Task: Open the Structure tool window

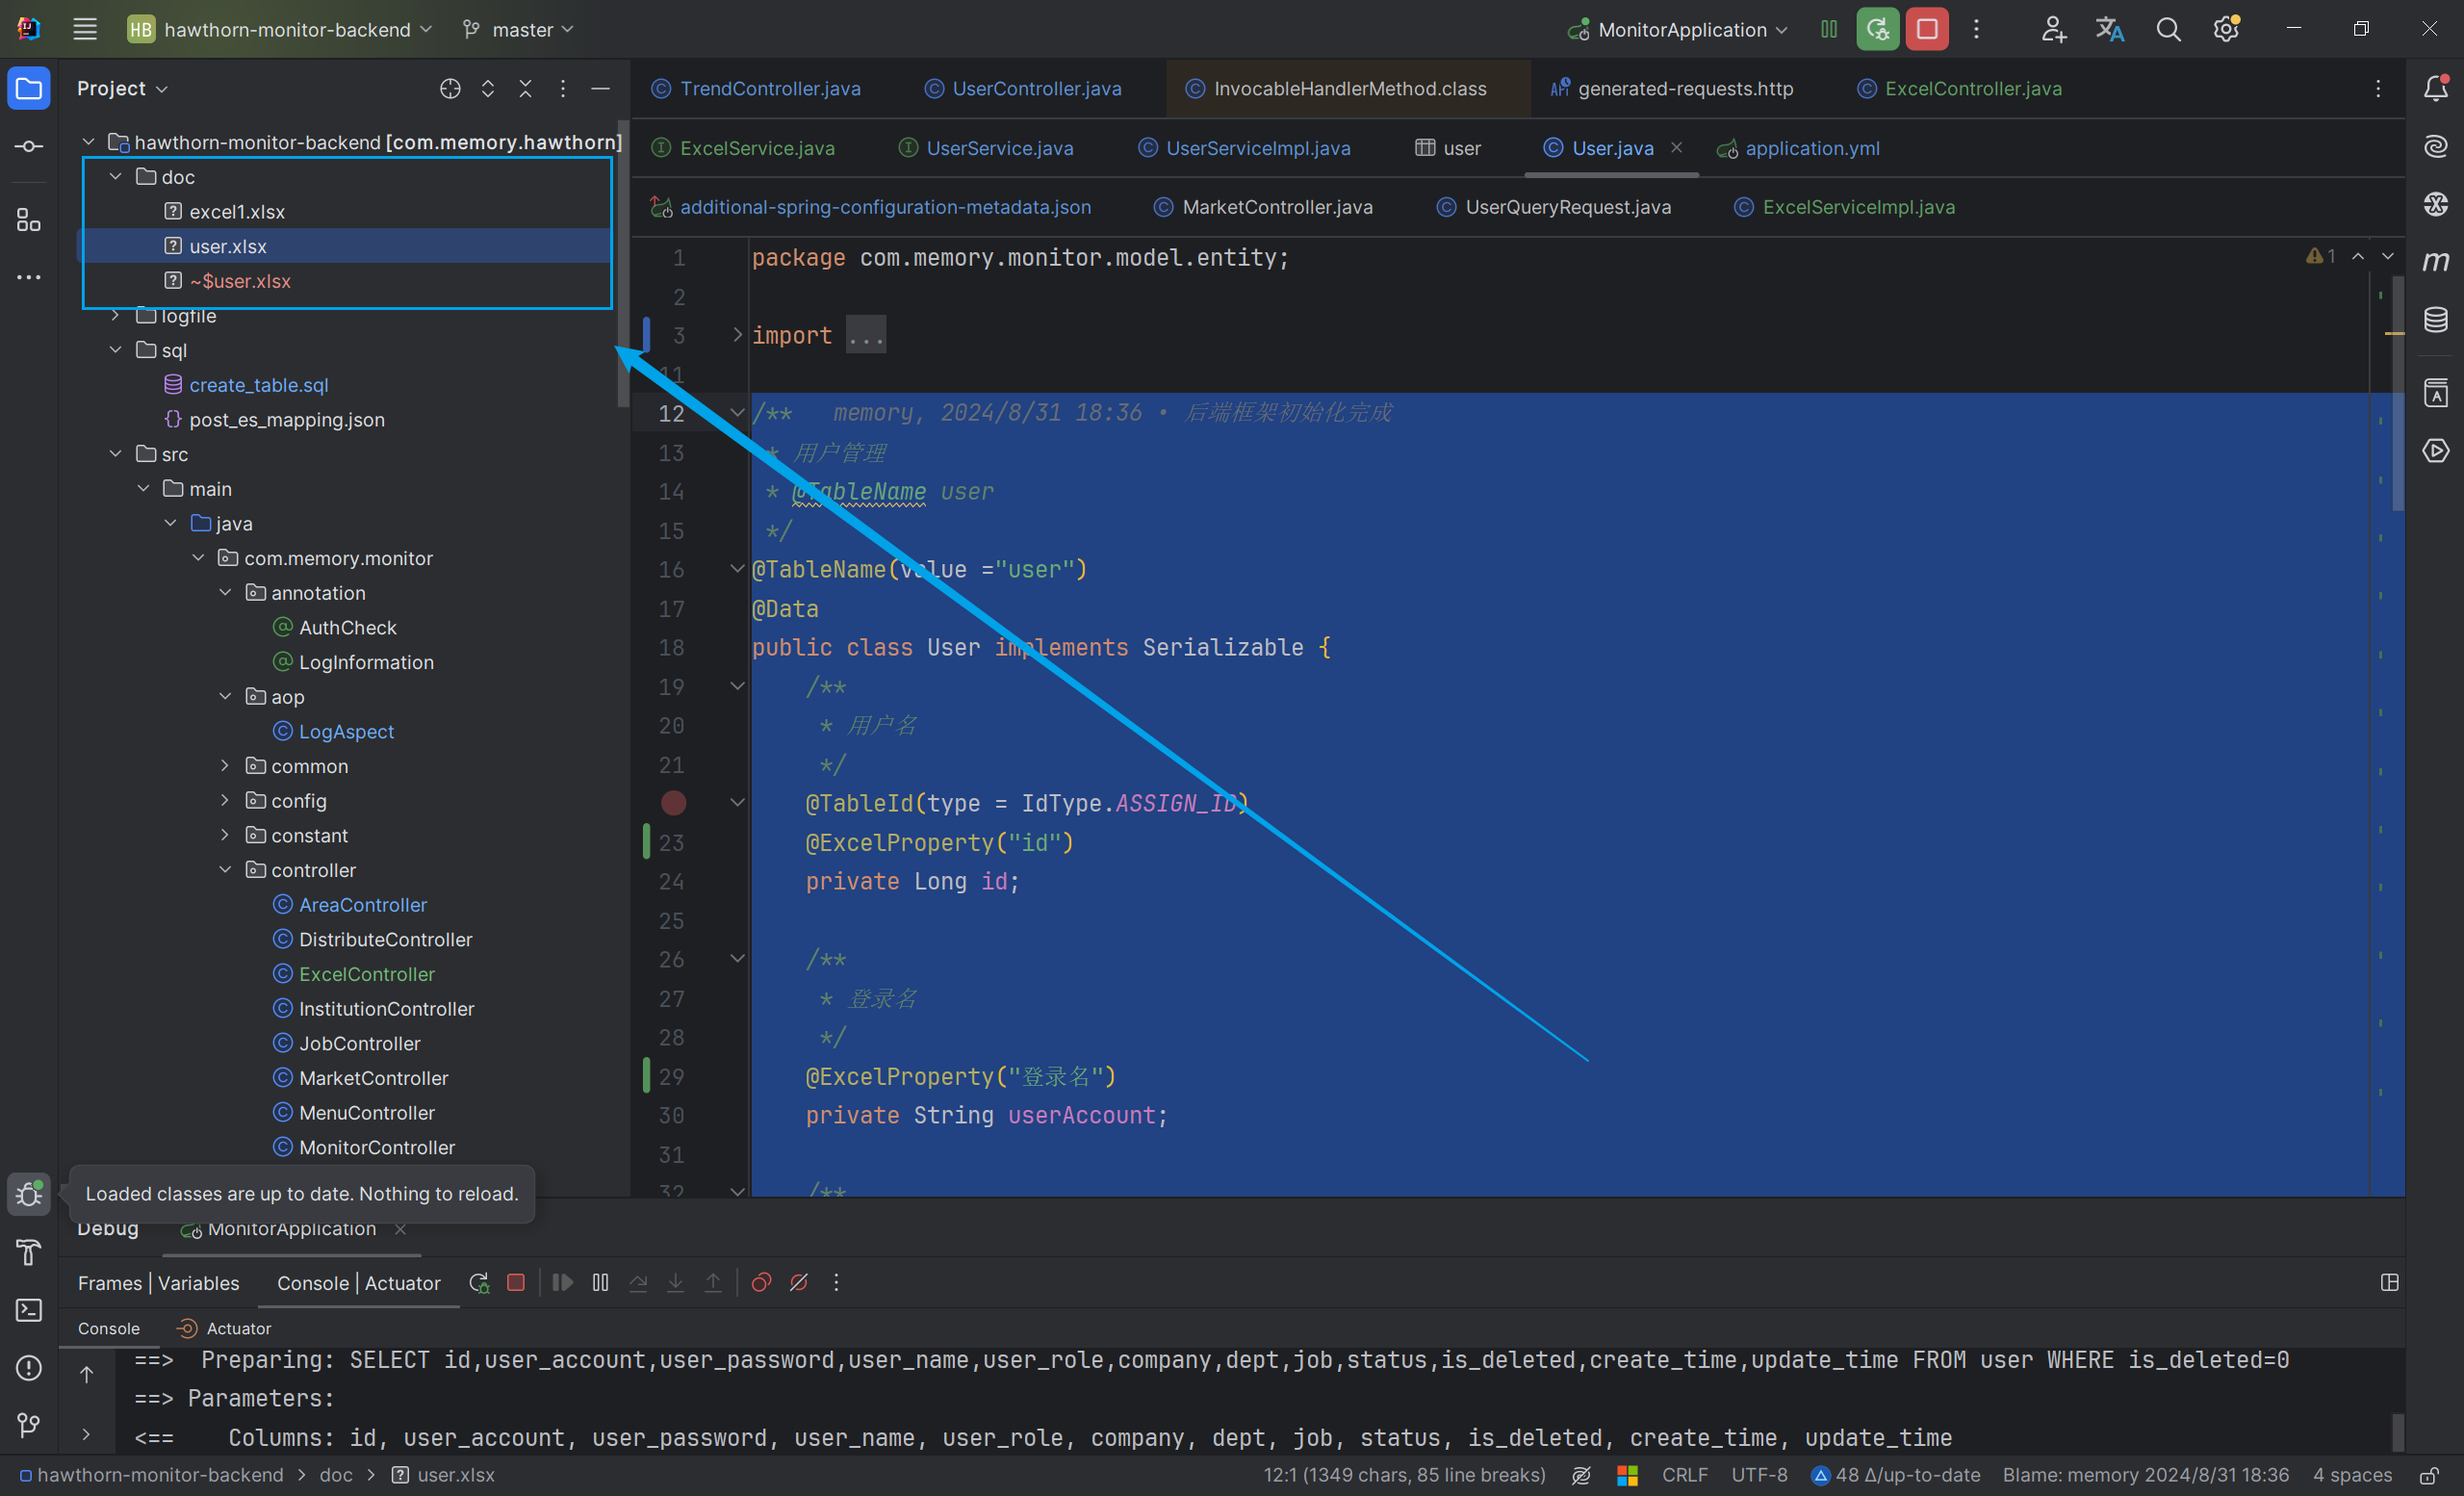Action: pyautogui.click(x=29, y=220)
